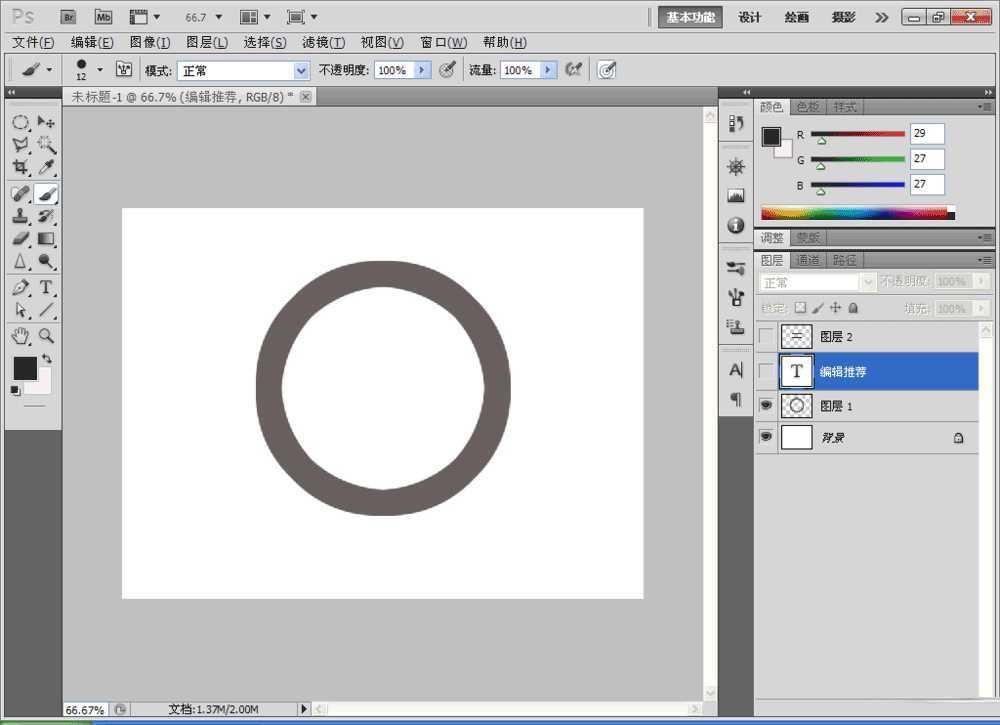Select the Hand tool
This screenshot has height=725, width=1000.
(x=20, y=335)
